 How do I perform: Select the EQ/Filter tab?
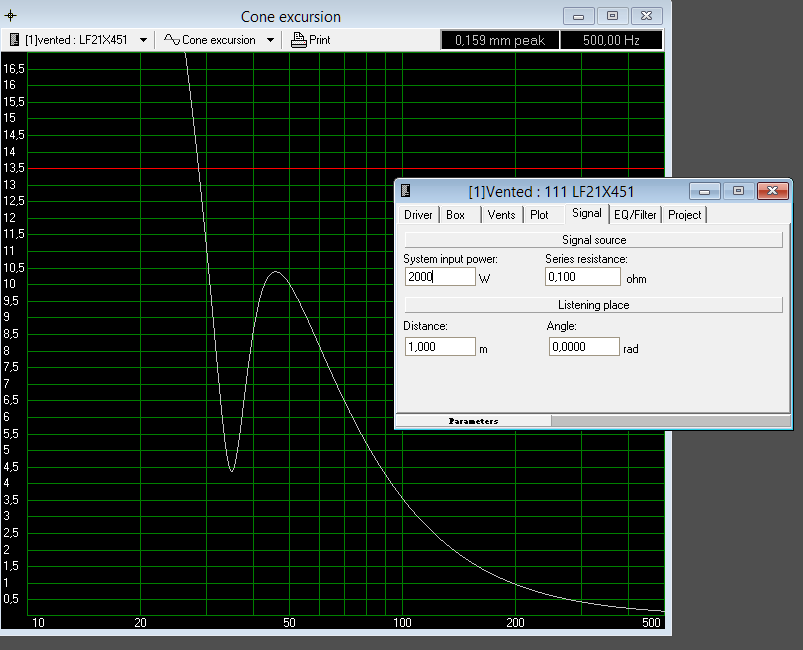pos(635,215)
